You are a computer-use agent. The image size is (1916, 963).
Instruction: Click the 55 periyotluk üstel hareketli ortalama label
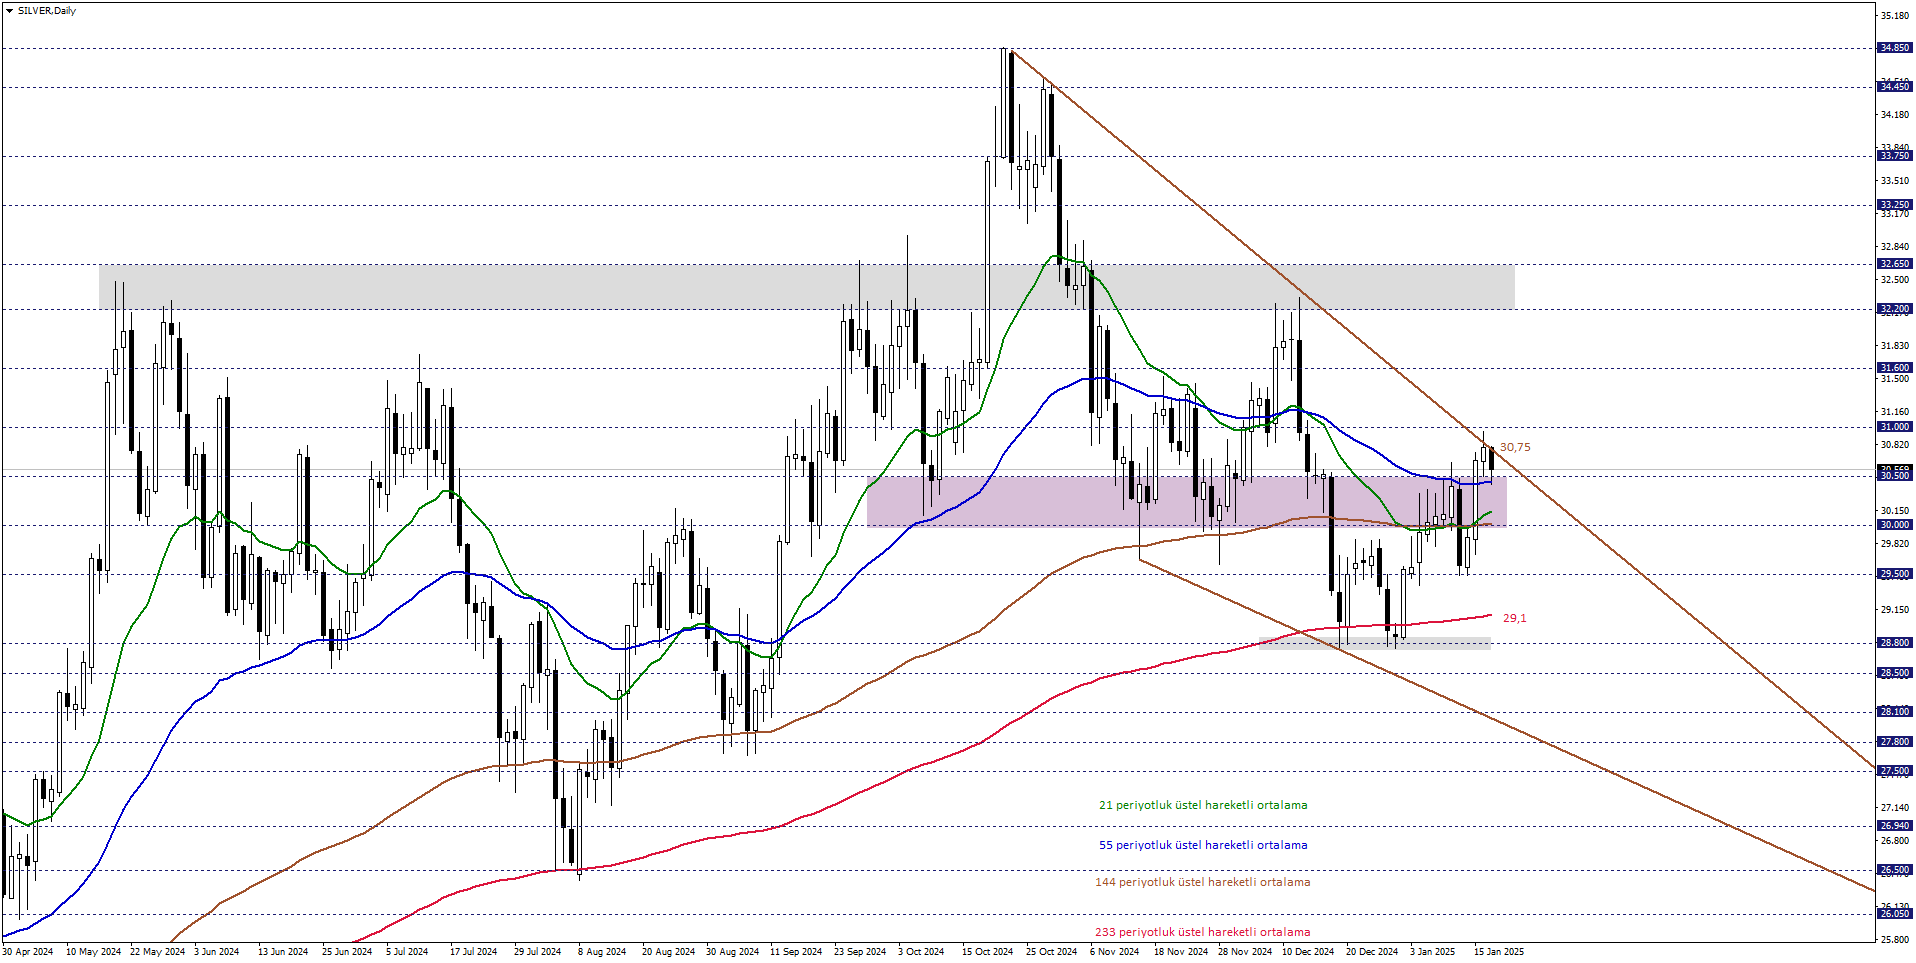[x=1203, y=845]
